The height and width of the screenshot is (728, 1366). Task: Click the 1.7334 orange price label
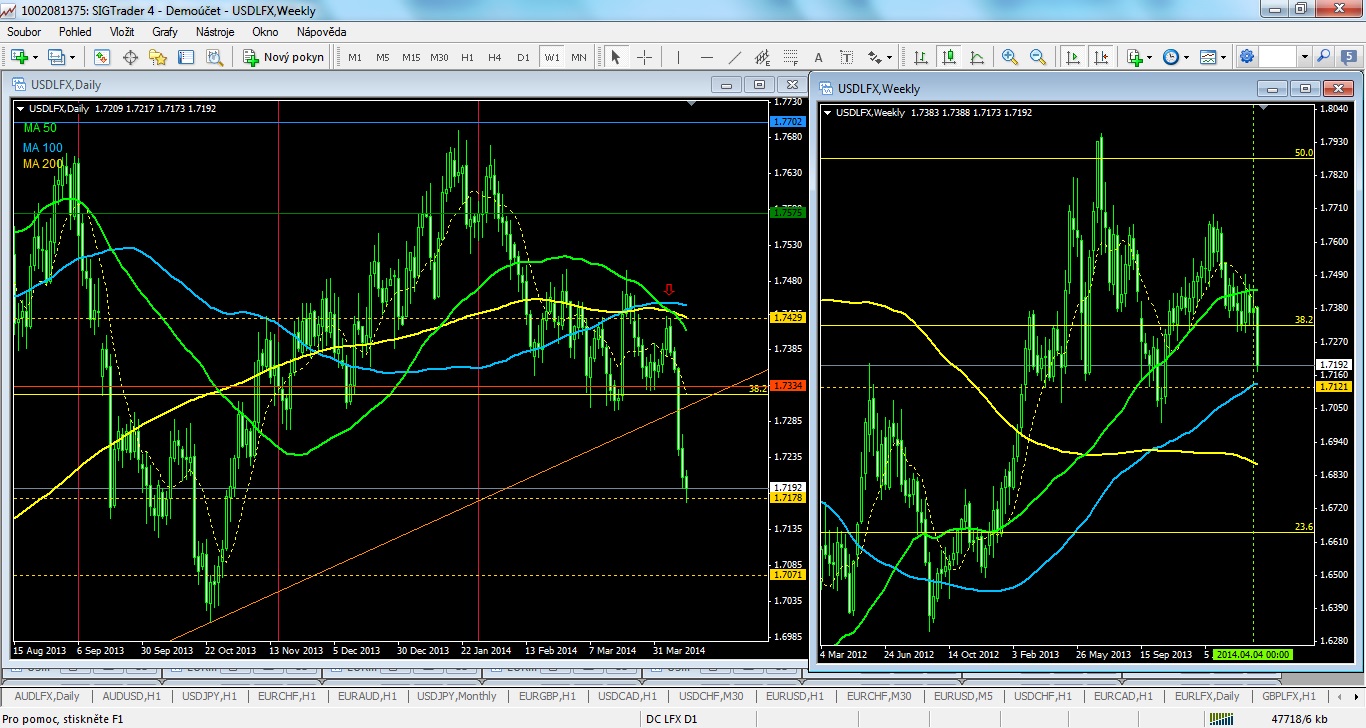[x=789, y=385]
